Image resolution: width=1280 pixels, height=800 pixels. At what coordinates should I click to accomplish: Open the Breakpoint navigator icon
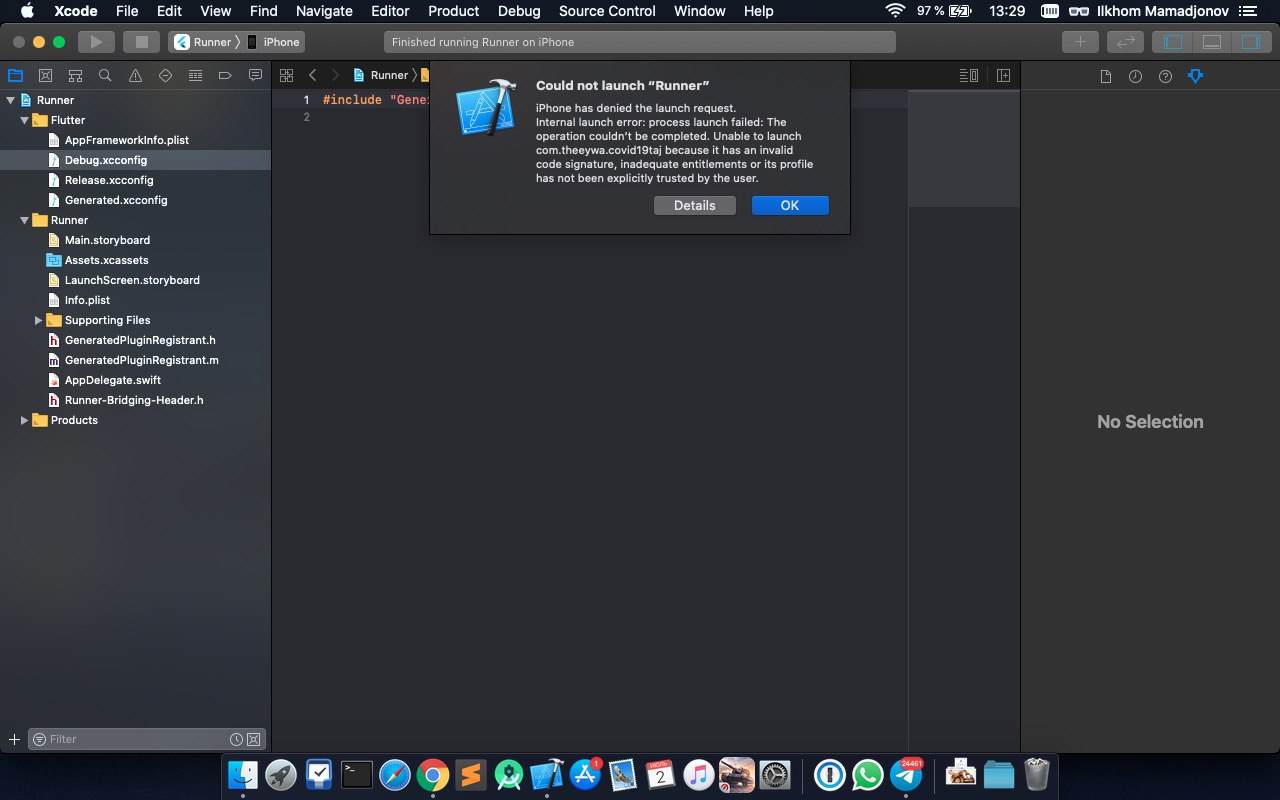pyautogui.click(x=225, y=75)
